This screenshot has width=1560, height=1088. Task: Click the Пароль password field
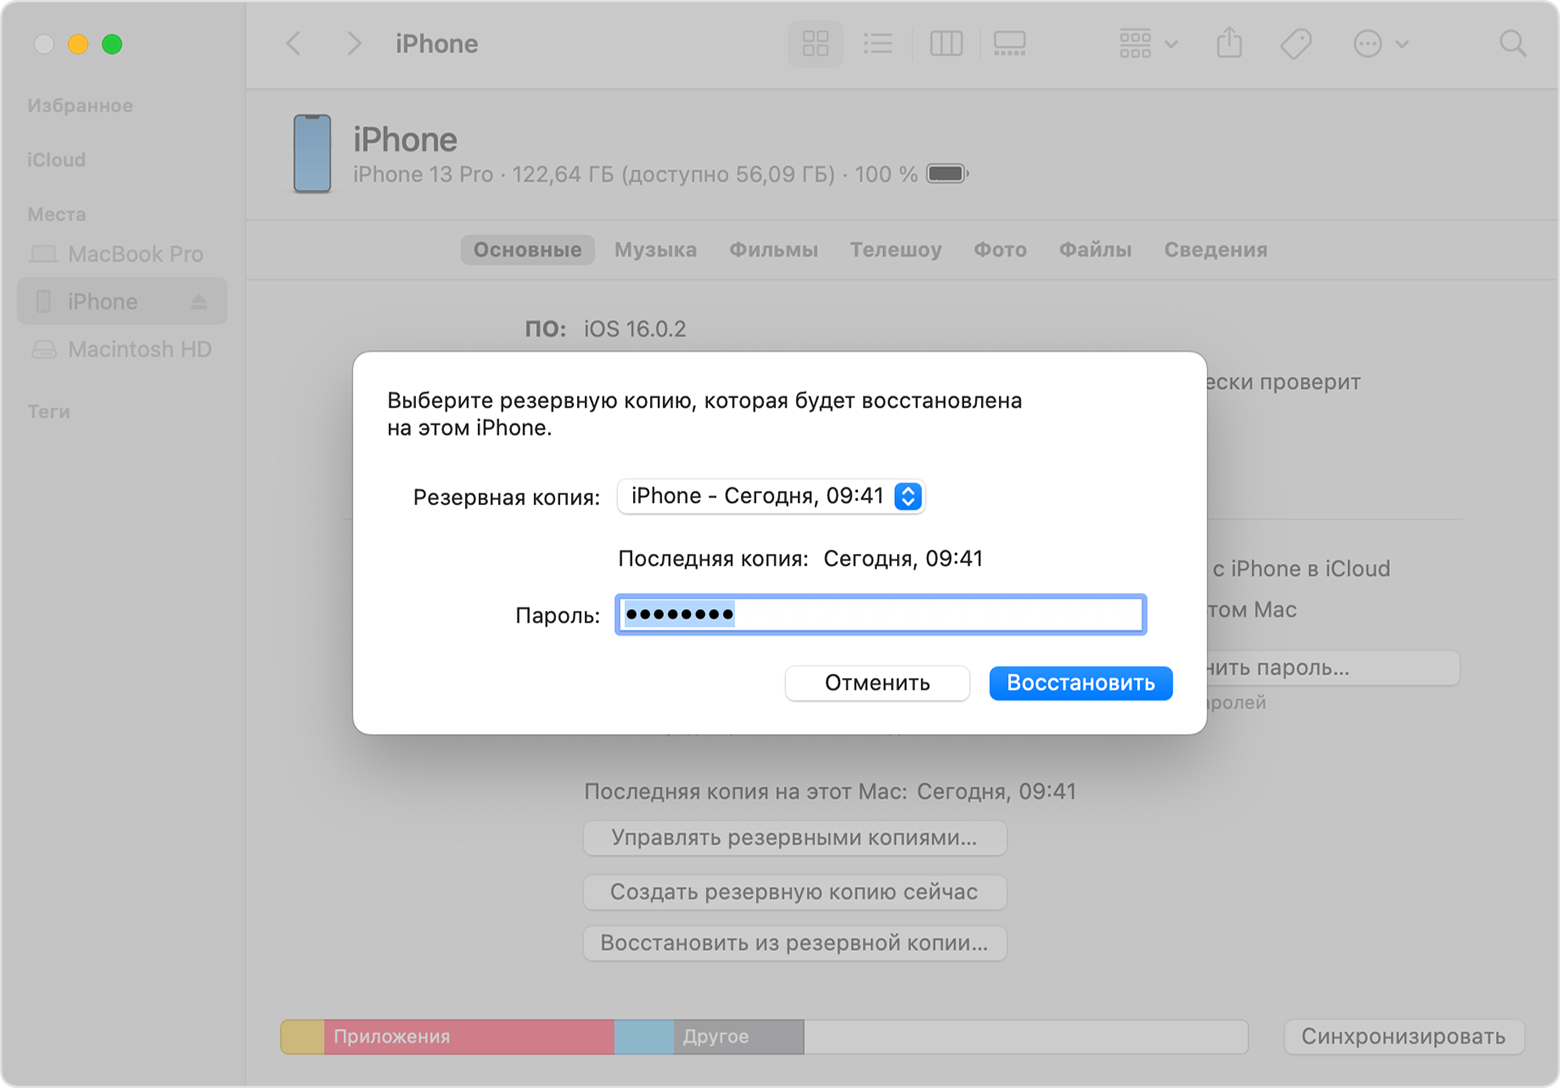pyautogui.click(x=880, y=614)
